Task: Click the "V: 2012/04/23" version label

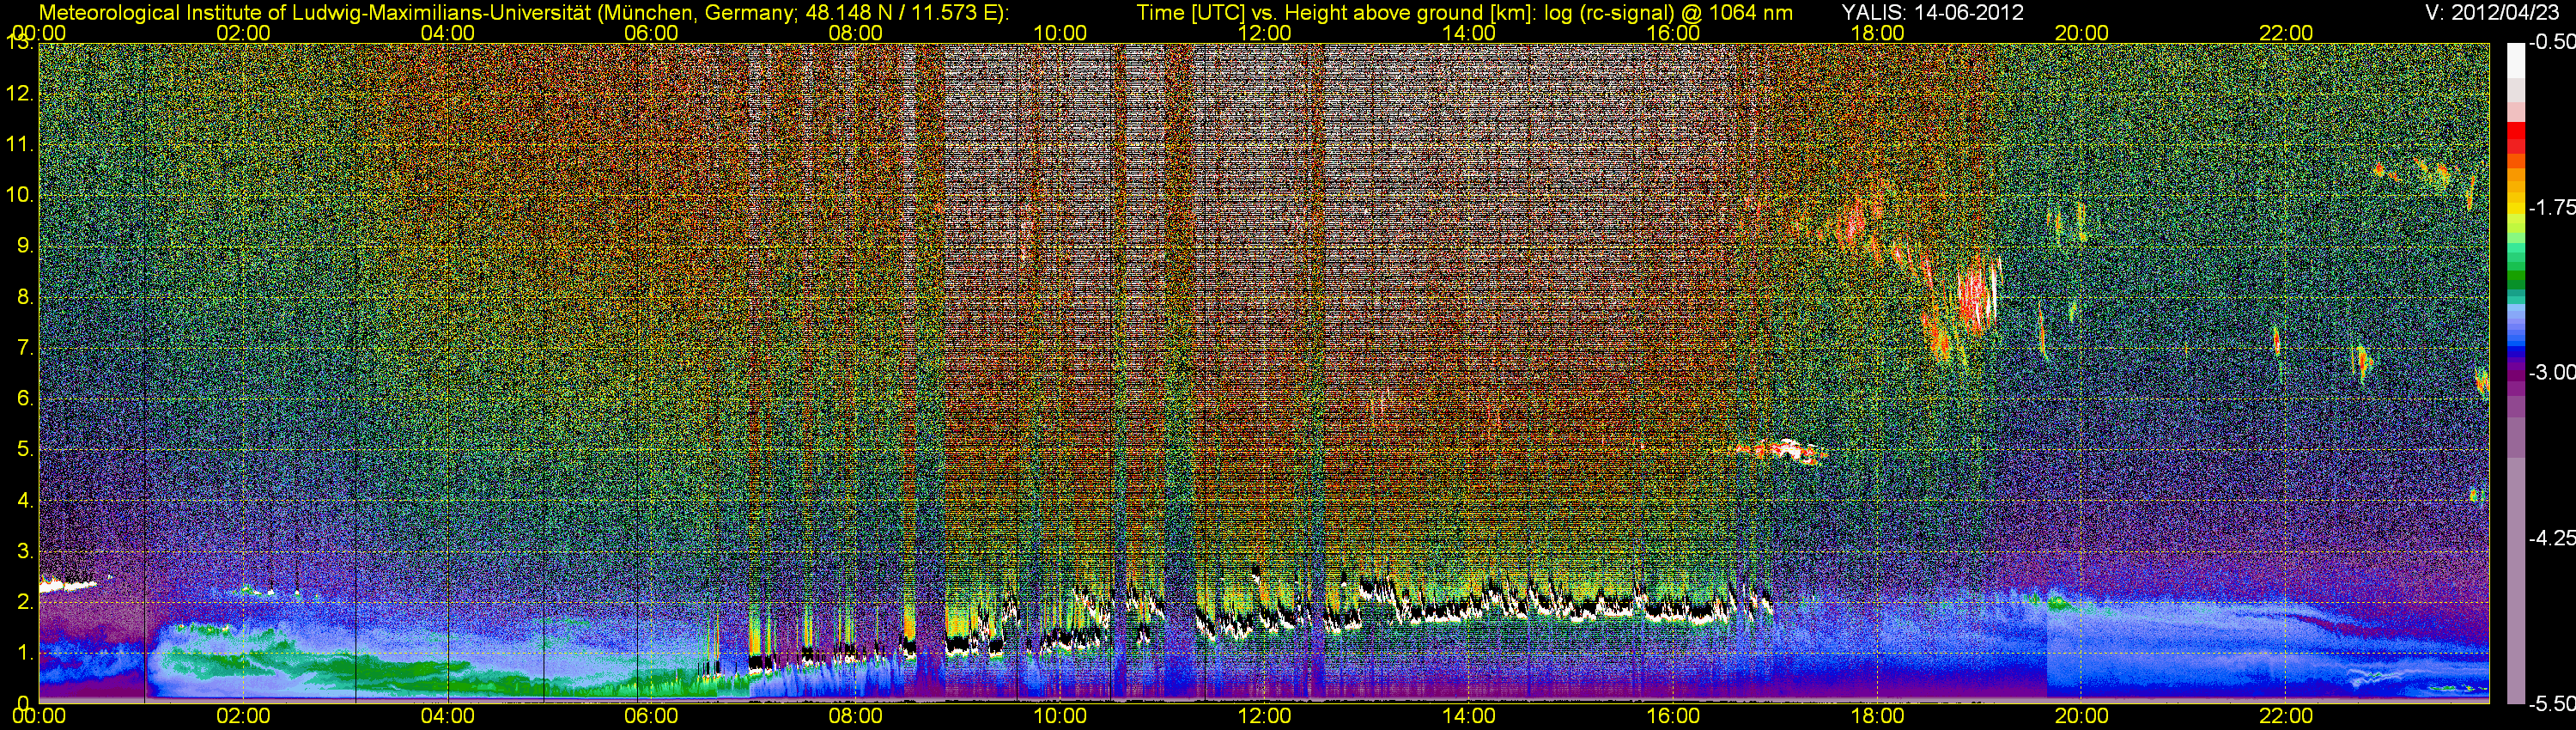Action: tap(2490, 12)
